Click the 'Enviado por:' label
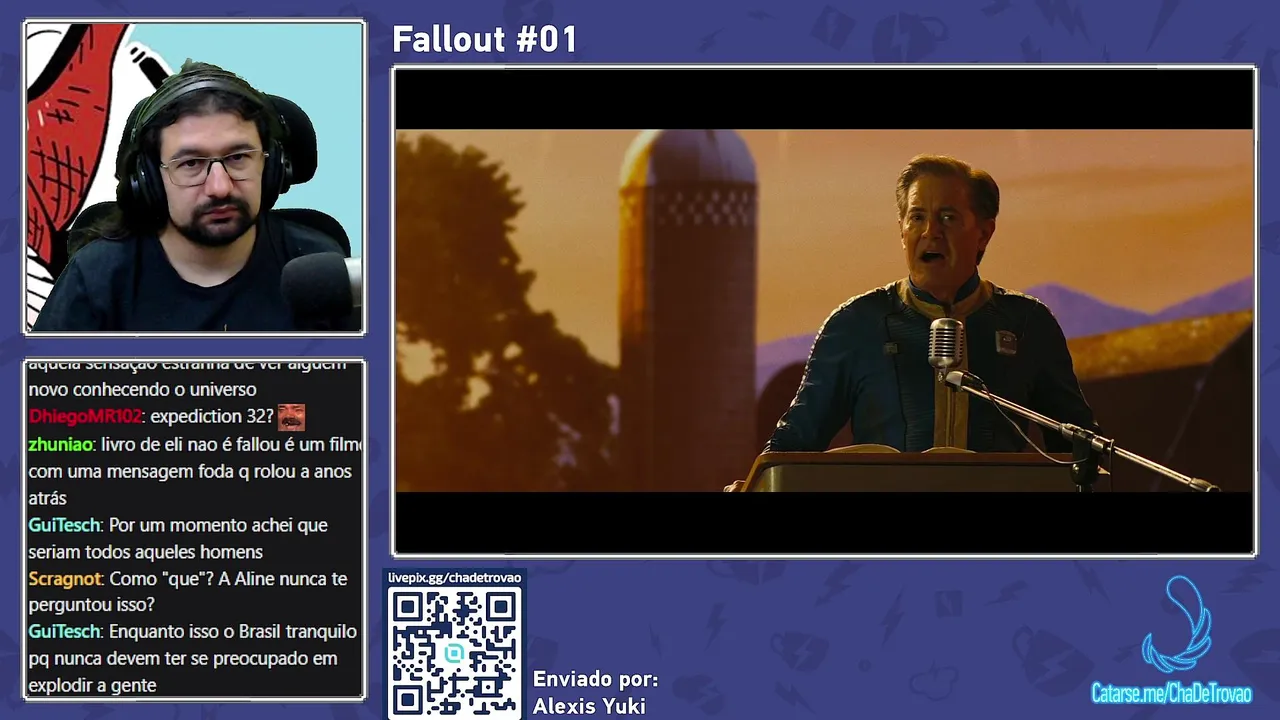The width and height of the screenshot is (1280, 720). tap(595, 679)
